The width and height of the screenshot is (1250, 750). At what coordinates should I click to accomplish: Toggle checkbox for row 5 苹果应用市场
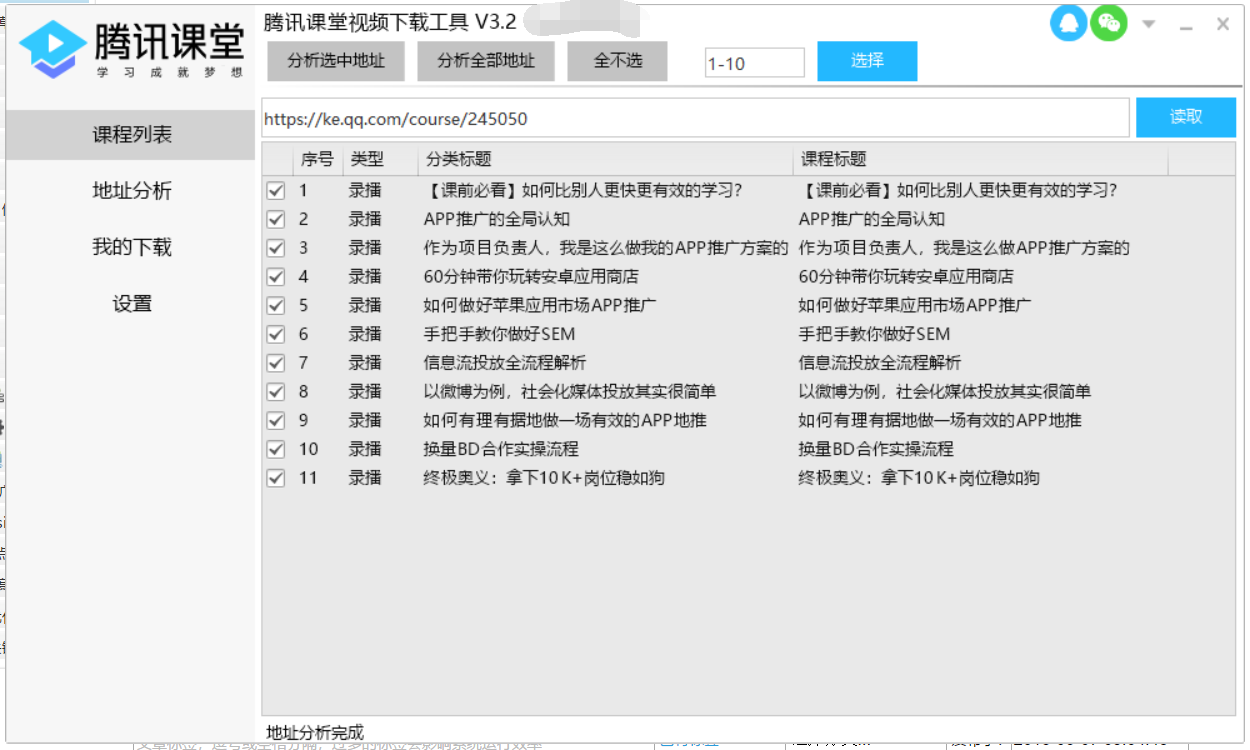(x=276, y=306)
